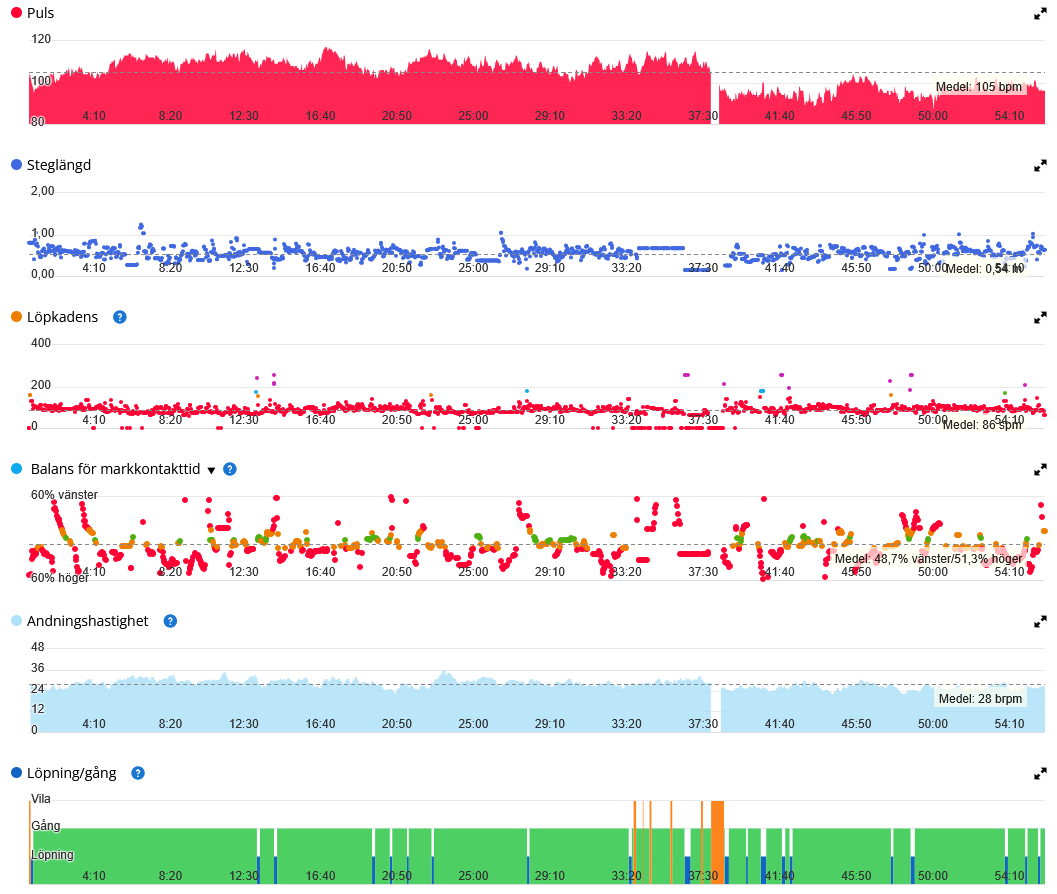Click the "Vila" axis label
This screenshot has height=894, width=1057.
(x=40, y=799)
